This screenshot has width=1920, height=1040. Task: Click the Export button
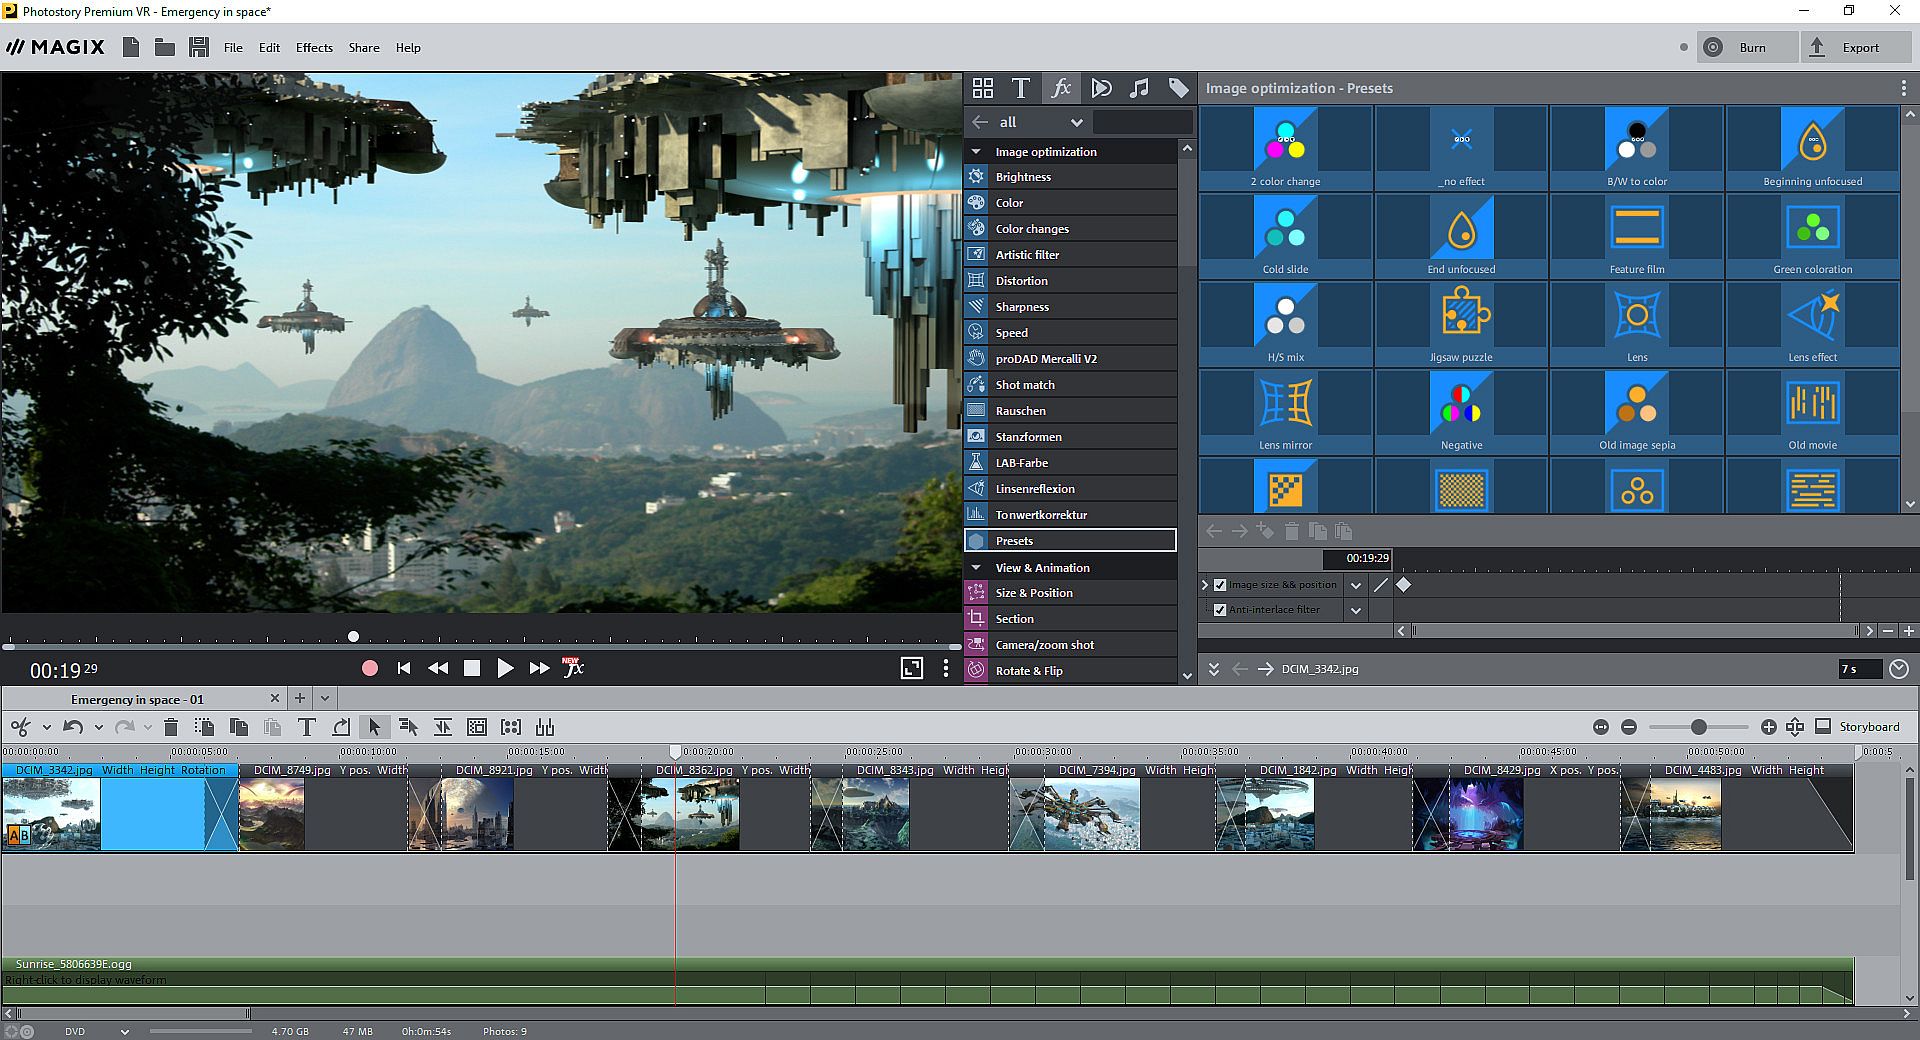pyautogui.click(x=1856, y=47)
